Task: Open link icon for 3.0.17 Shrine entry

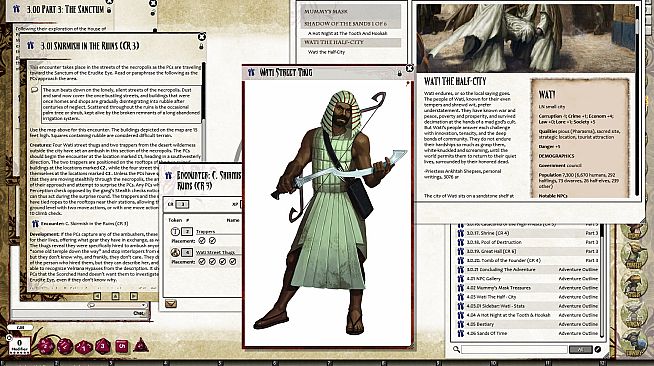Action: click(x=460, y=233)
